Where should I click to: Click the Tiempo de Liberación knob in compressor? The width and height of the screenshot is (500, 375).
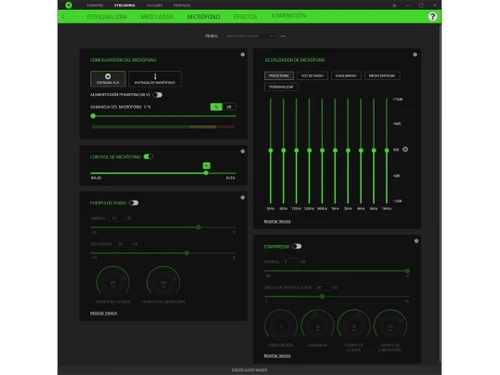pyautogui.click(x=390, y=326)
